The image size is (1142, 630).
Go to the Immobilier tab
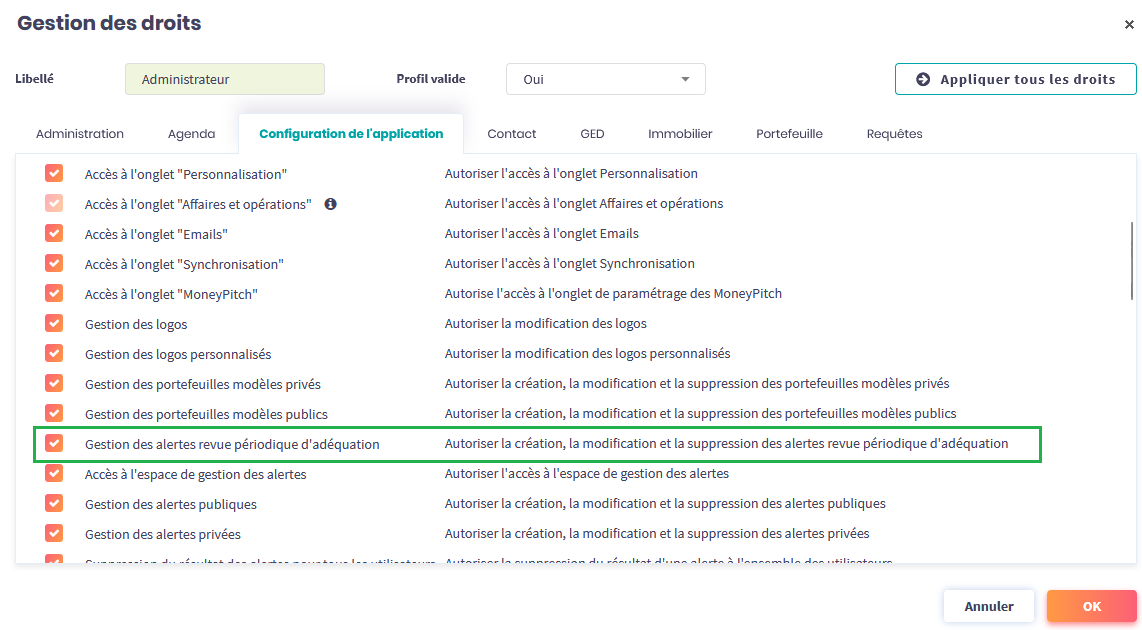coord(680,133)
